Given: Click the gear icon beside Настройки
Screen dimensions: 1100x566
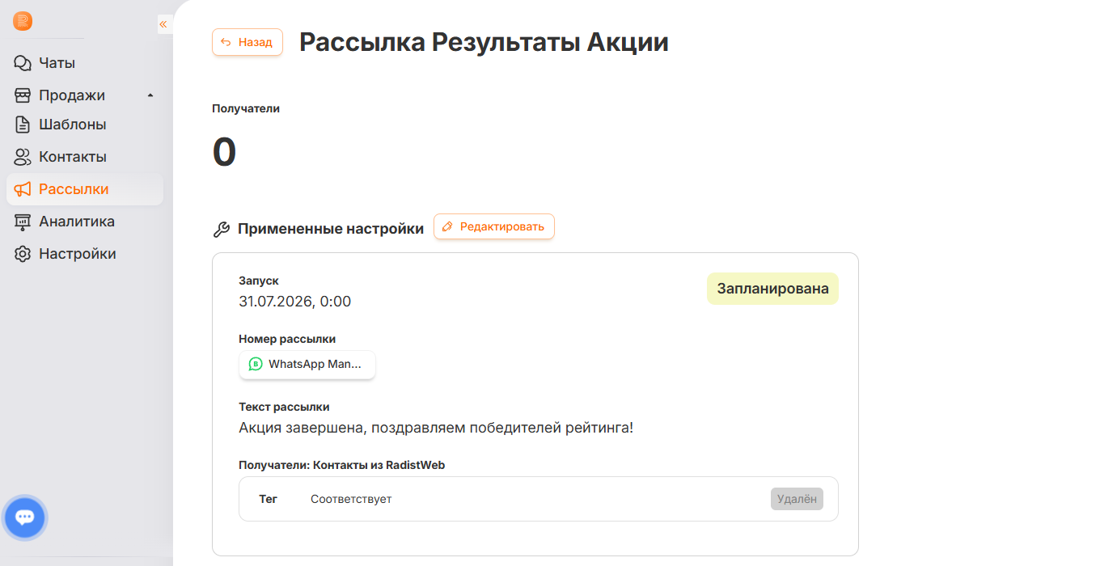Looking at the screenshot, I should (22, 254).
